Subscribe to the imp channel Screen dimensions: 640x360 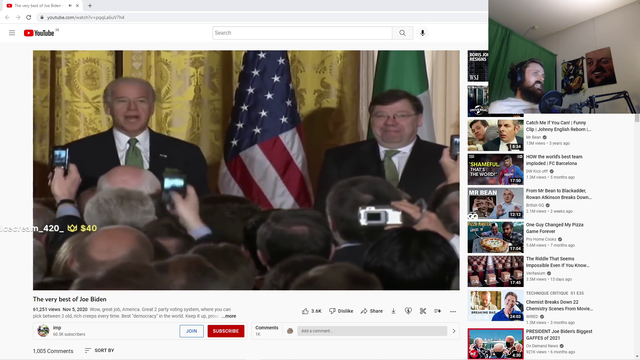pyautogui.click(x=226, y=331)
